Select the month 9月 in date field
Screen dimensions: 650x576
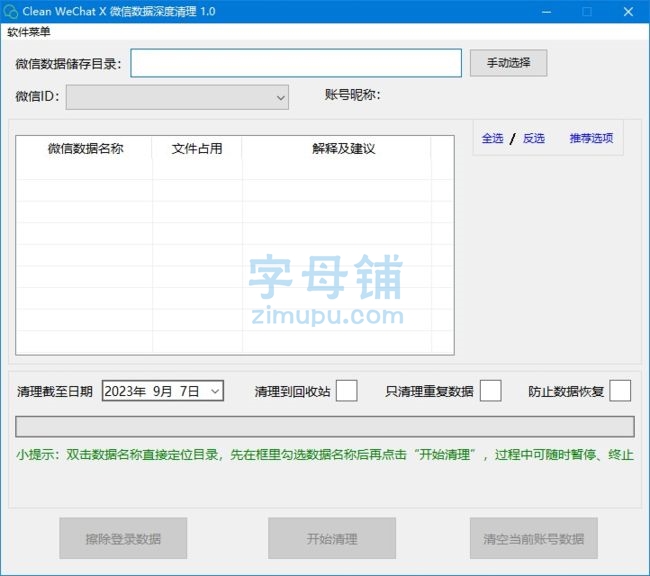pos(162,391)
